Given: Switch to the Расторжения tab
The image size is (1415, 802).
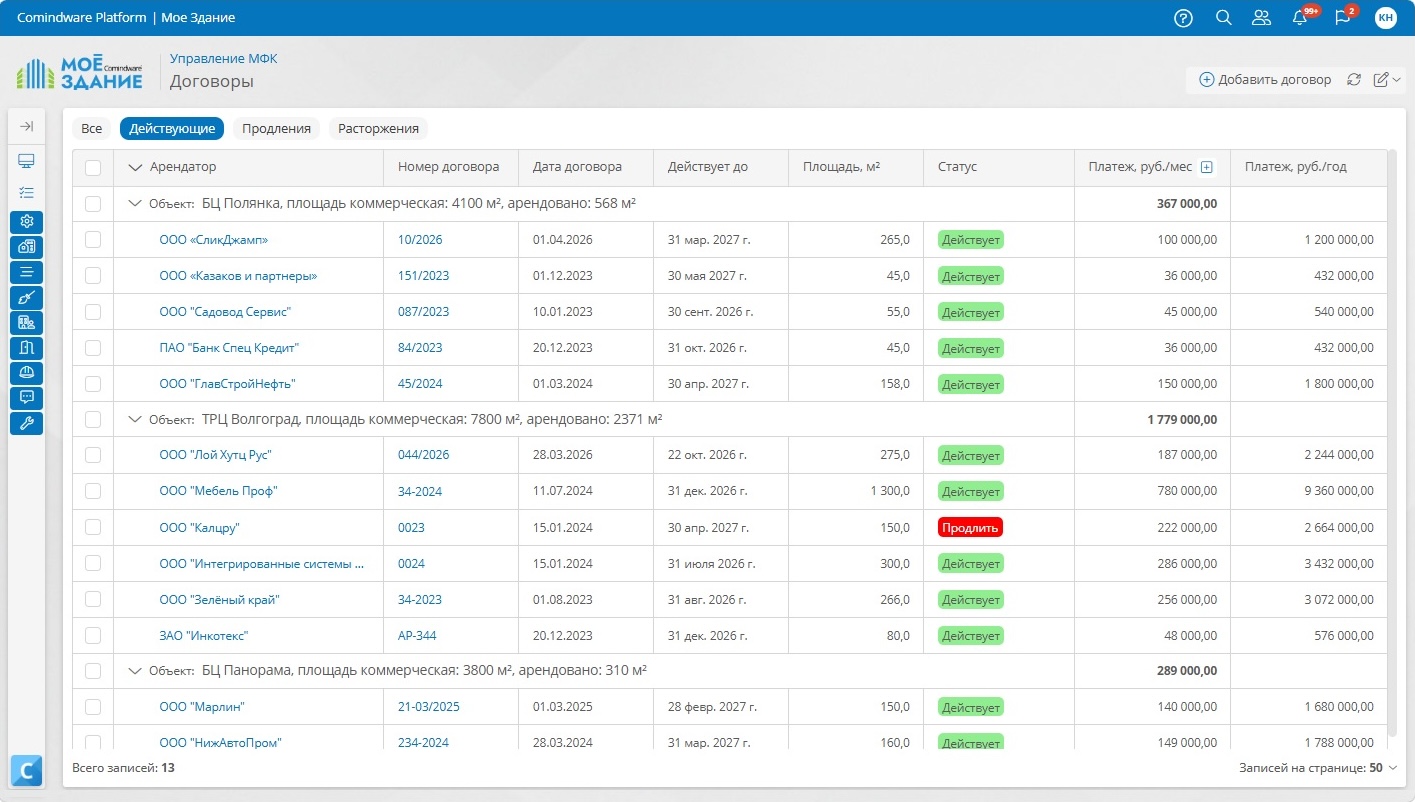Looking at the screenshot, I should pos(378,128).
